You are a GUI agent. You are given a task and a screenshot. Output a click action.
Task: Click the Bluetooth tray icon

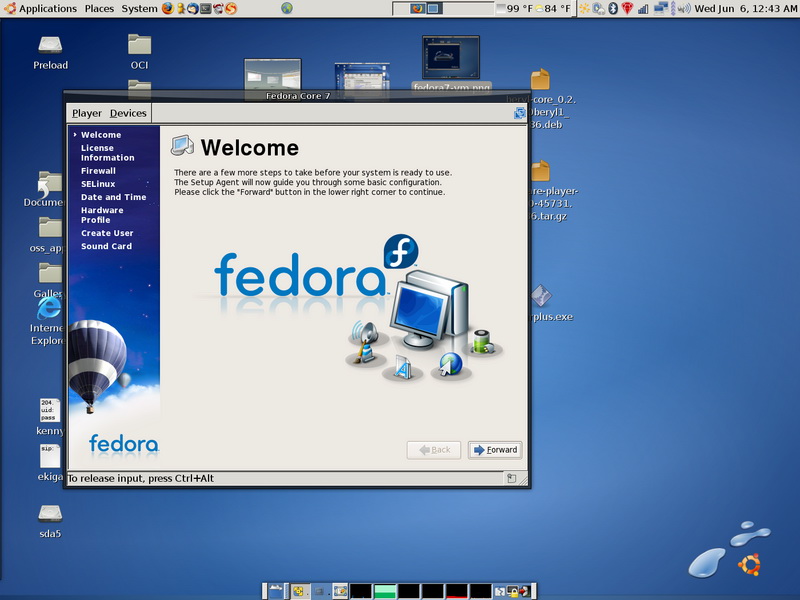pos(612,9)
